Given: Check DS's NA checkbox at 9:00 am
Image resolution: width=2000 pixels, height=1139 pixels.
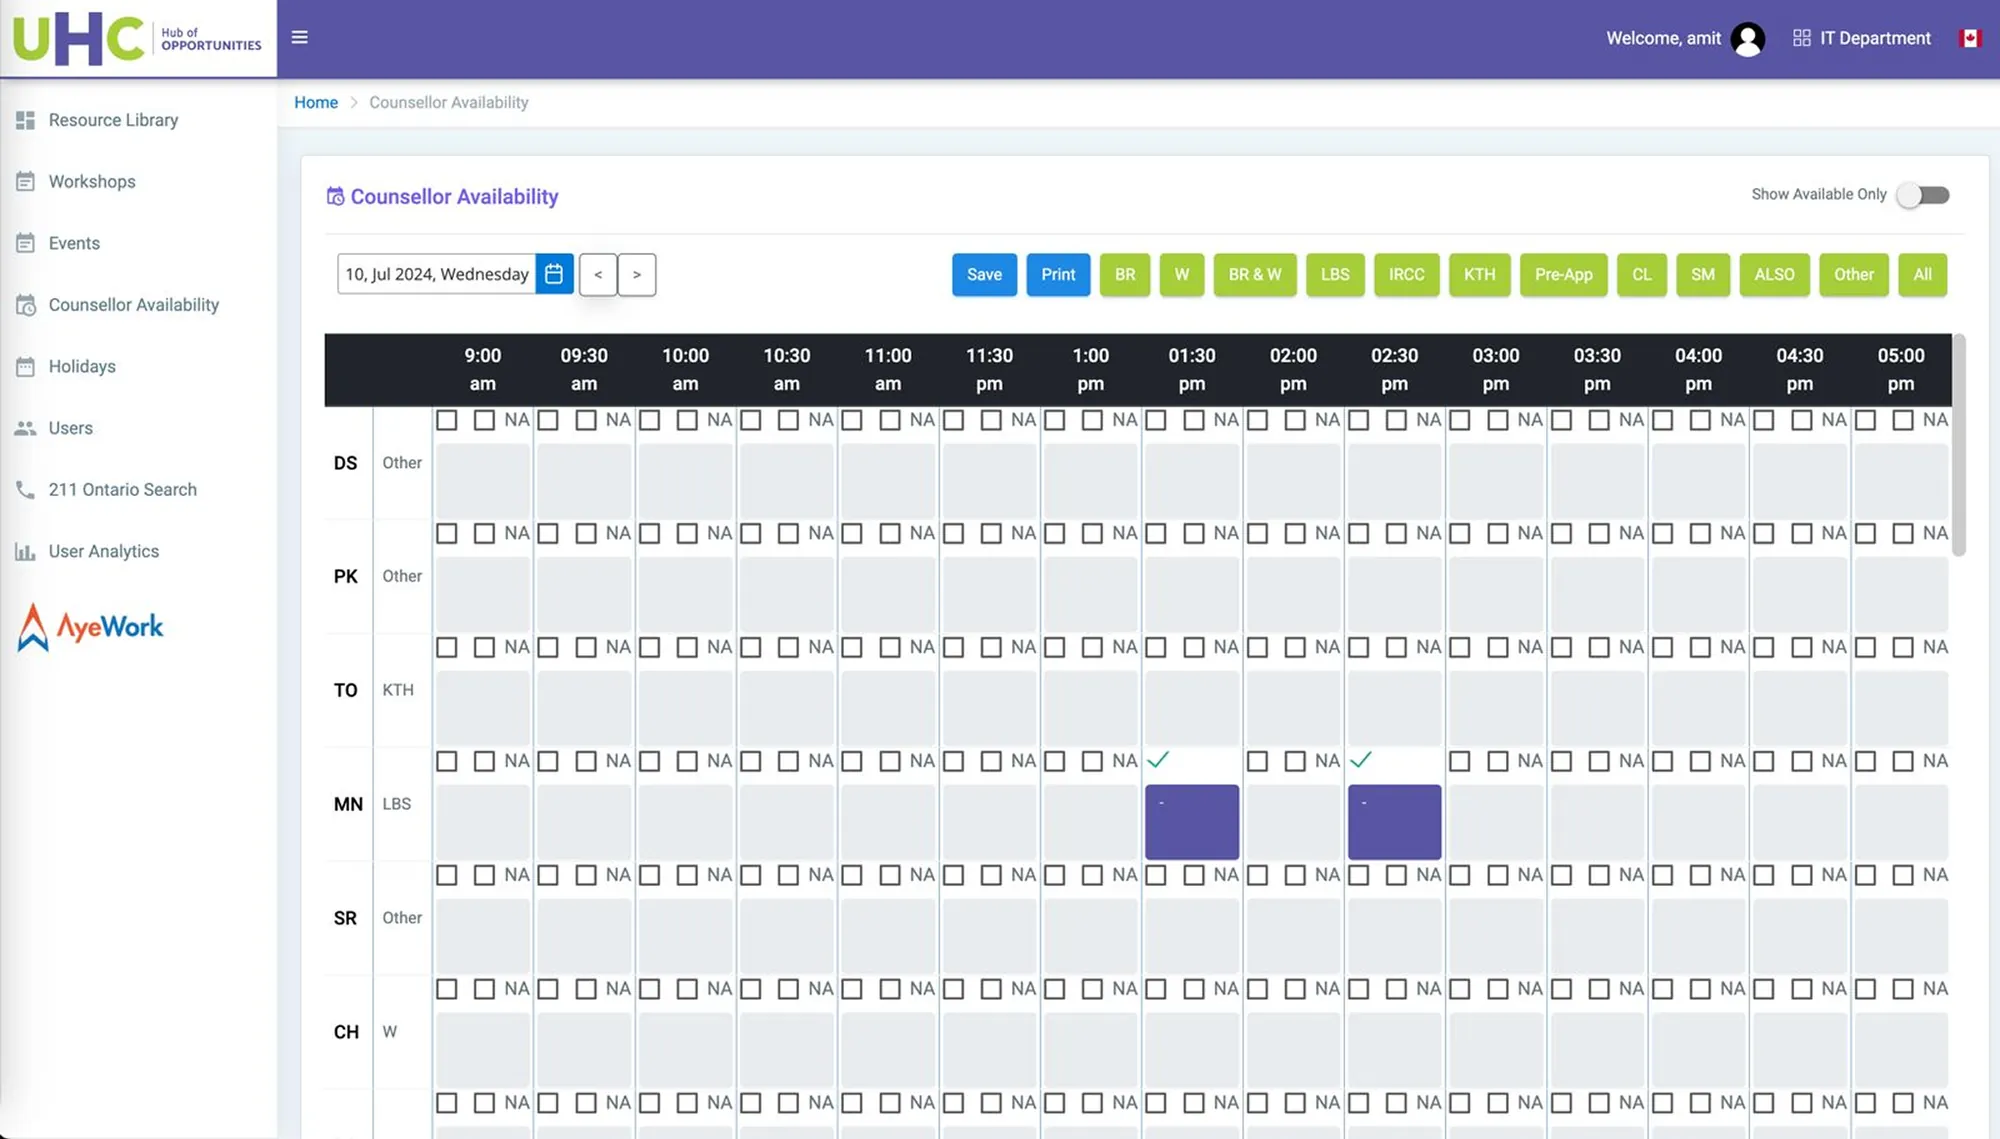Looking at the screenshot, I should [484, 420].
